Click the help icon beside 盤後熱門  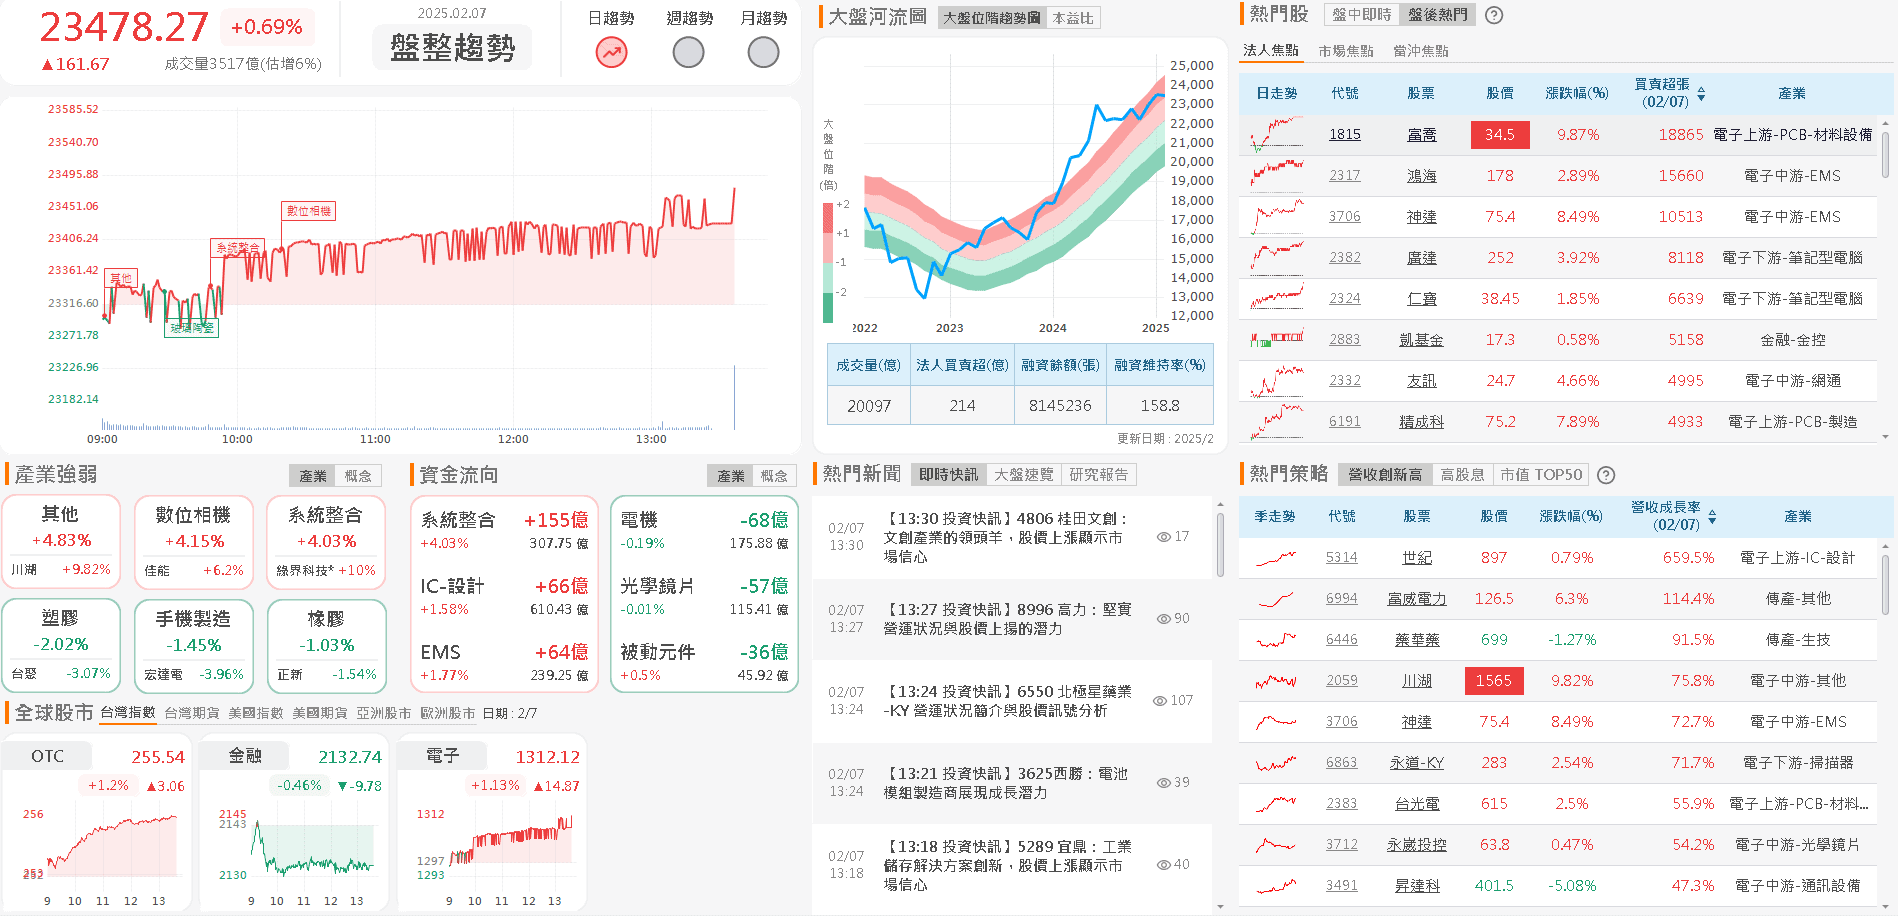tap(1494, 15)
